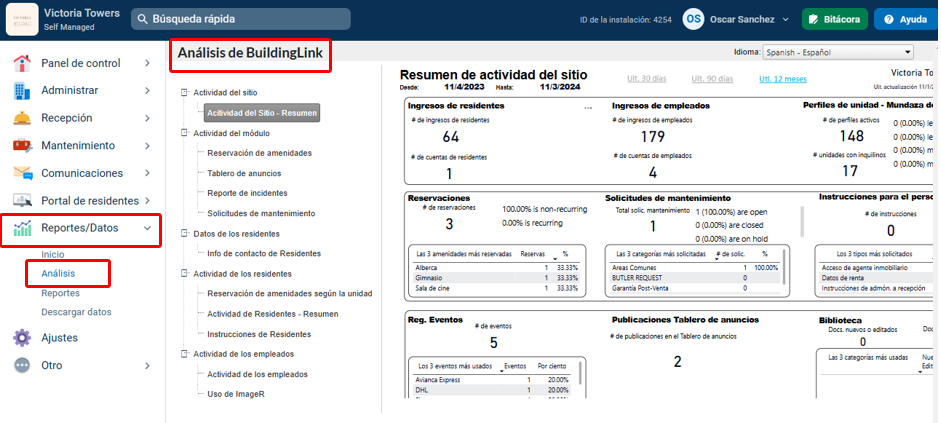Click the ellipsis on Ingresos de residentes
The image size is (941, 423).
click(588, 108)
